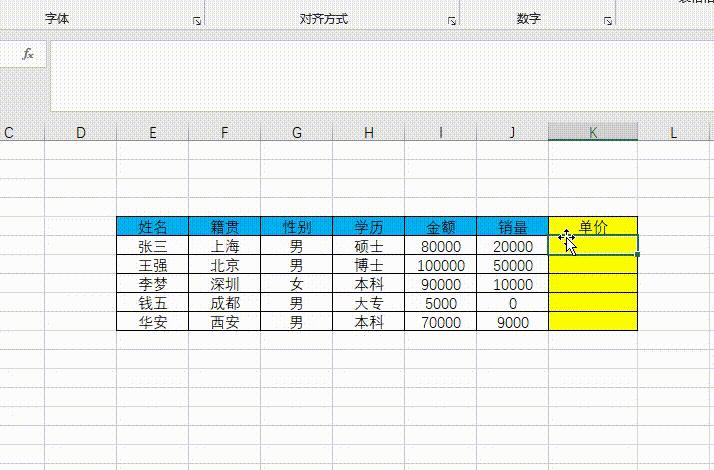The width and height of the screenshot is (714, 470).
Task: Select the sales cell 20000
Action: pos(512,246)
